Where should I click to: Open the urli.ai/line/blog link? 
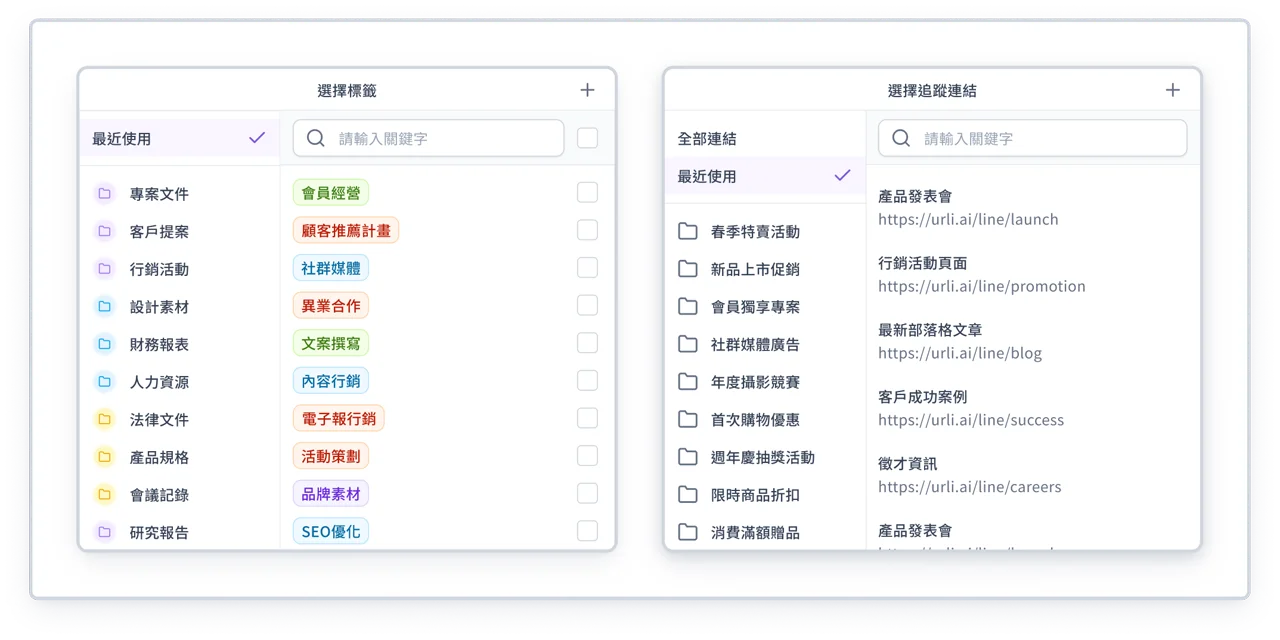click(960, 353)
